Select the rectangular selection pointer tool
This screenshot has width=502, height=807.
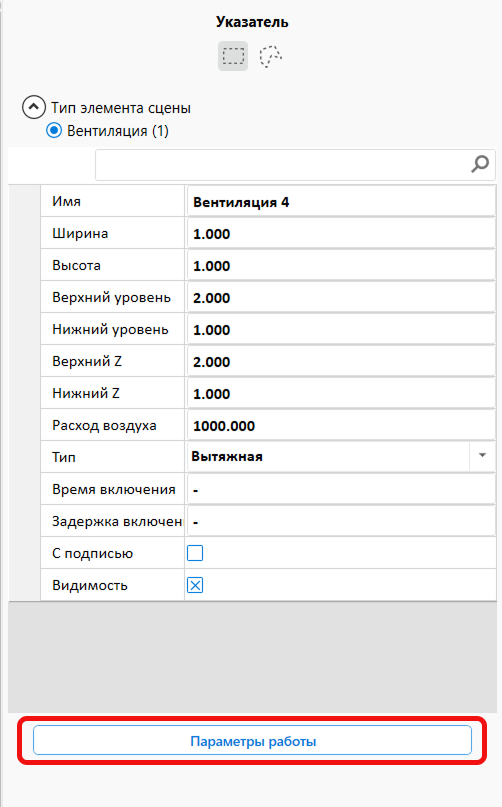[233, 56]
